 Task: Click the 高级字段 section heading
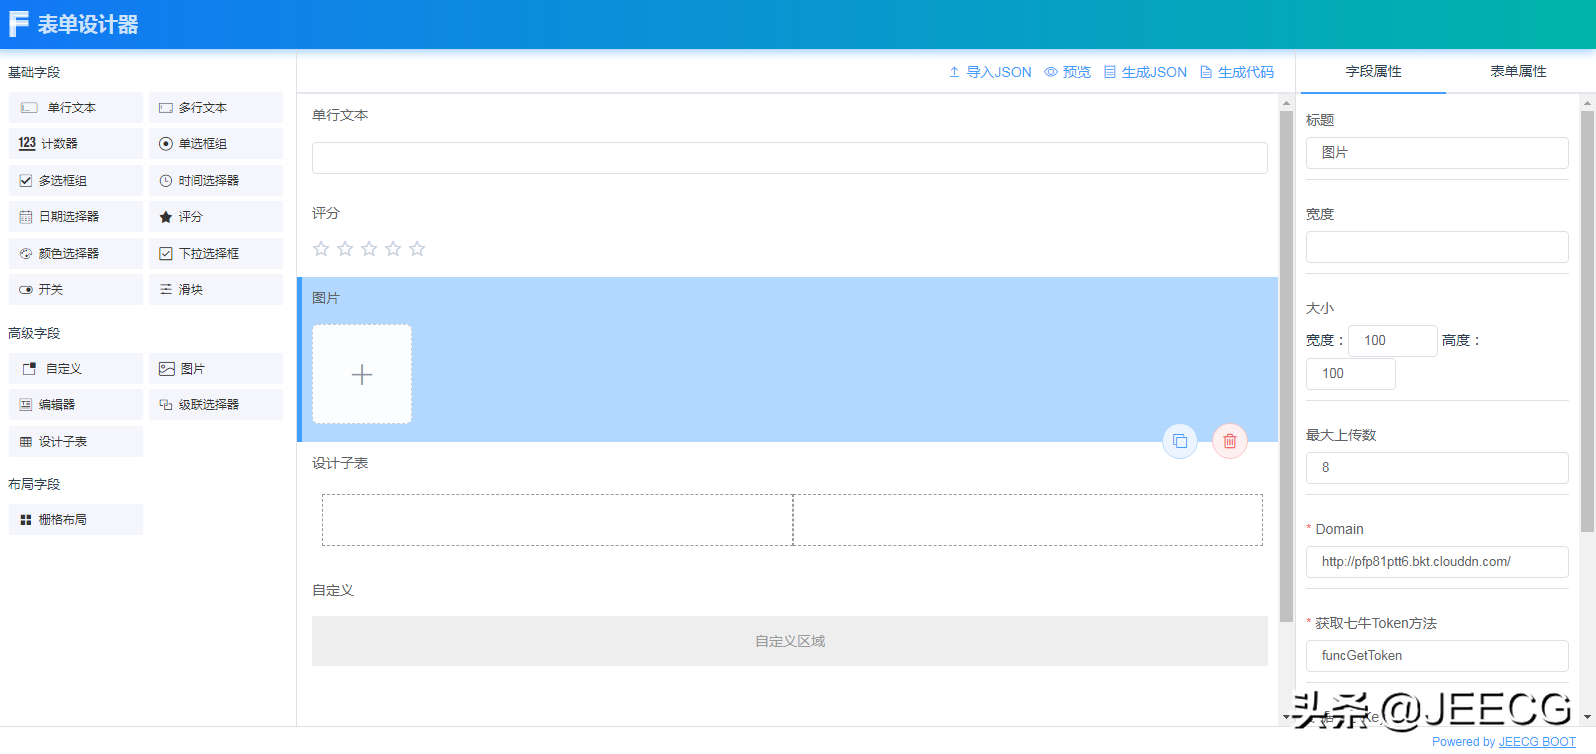34,333
